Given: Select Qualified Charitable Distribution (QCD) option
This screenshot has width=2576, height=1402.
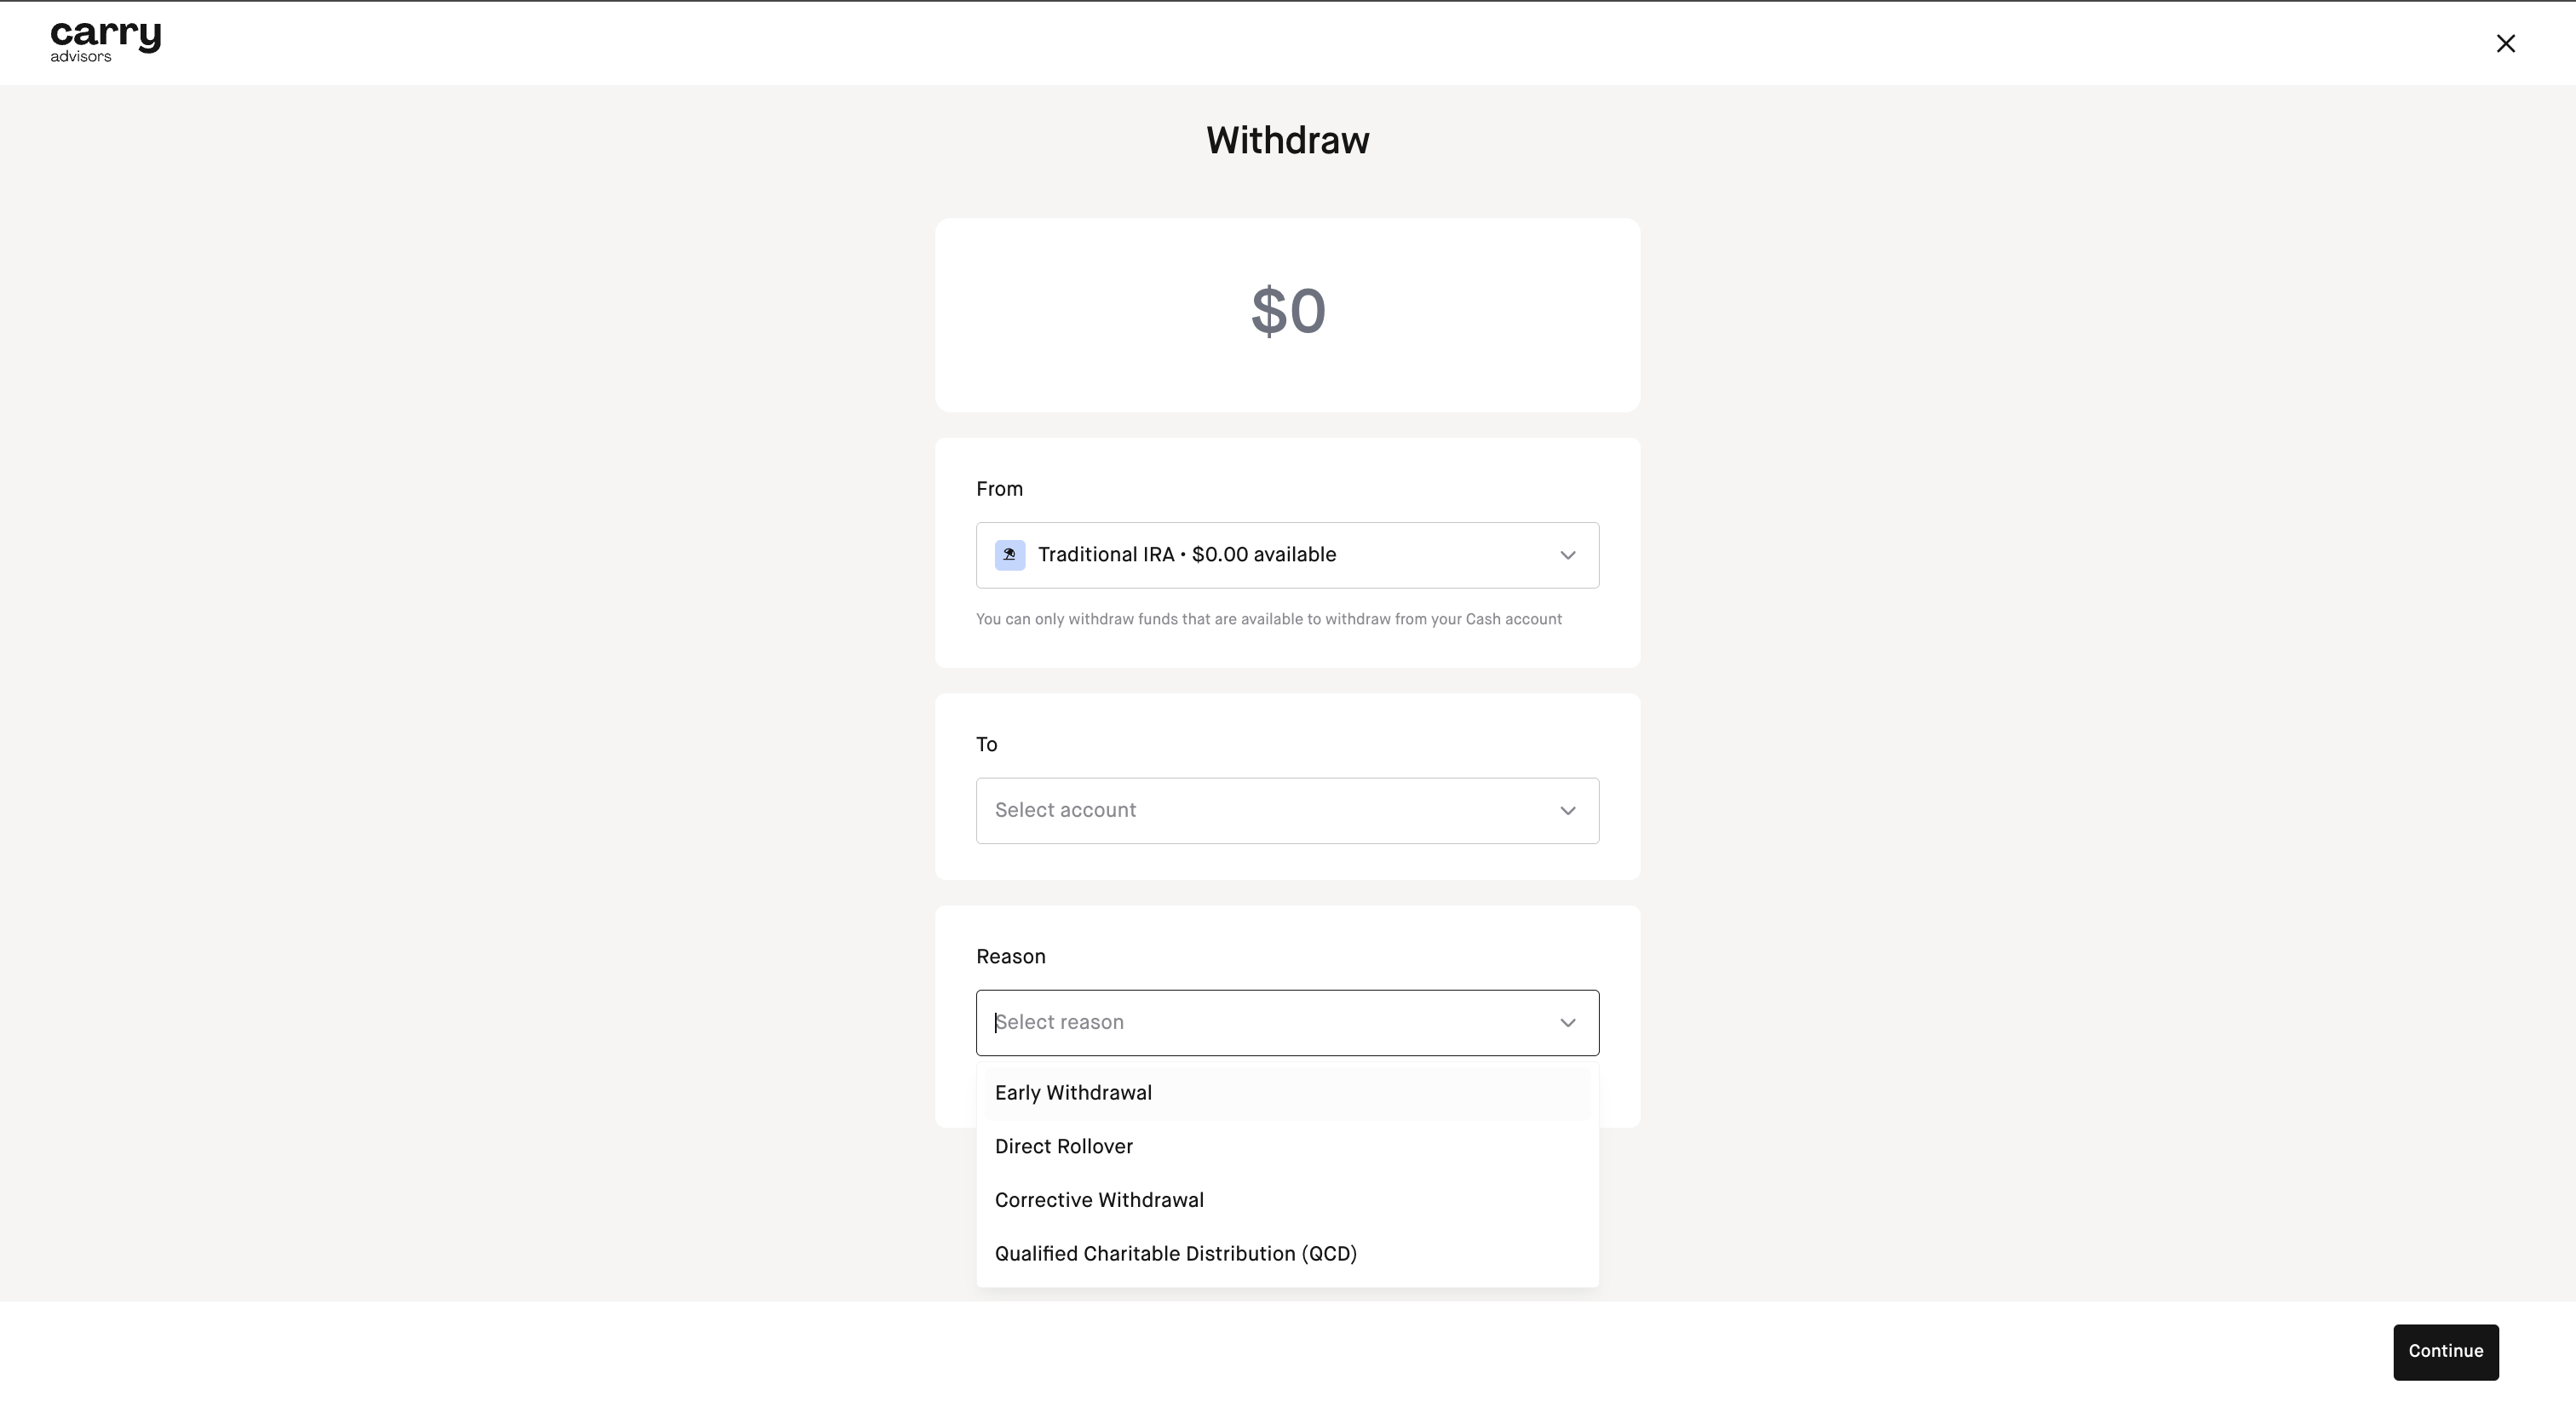Looking at the screenshot, I should 1175,1254.
